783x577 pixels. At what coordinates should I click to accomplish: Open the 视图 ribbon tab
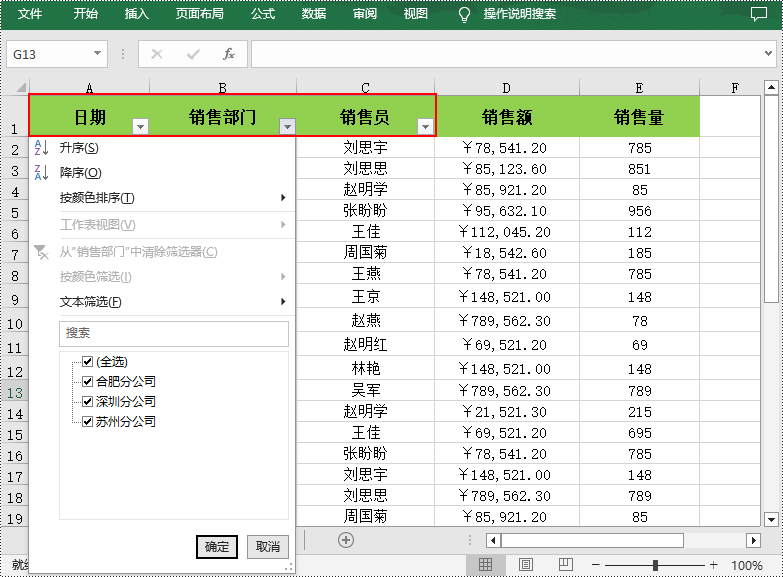(416, 14)
